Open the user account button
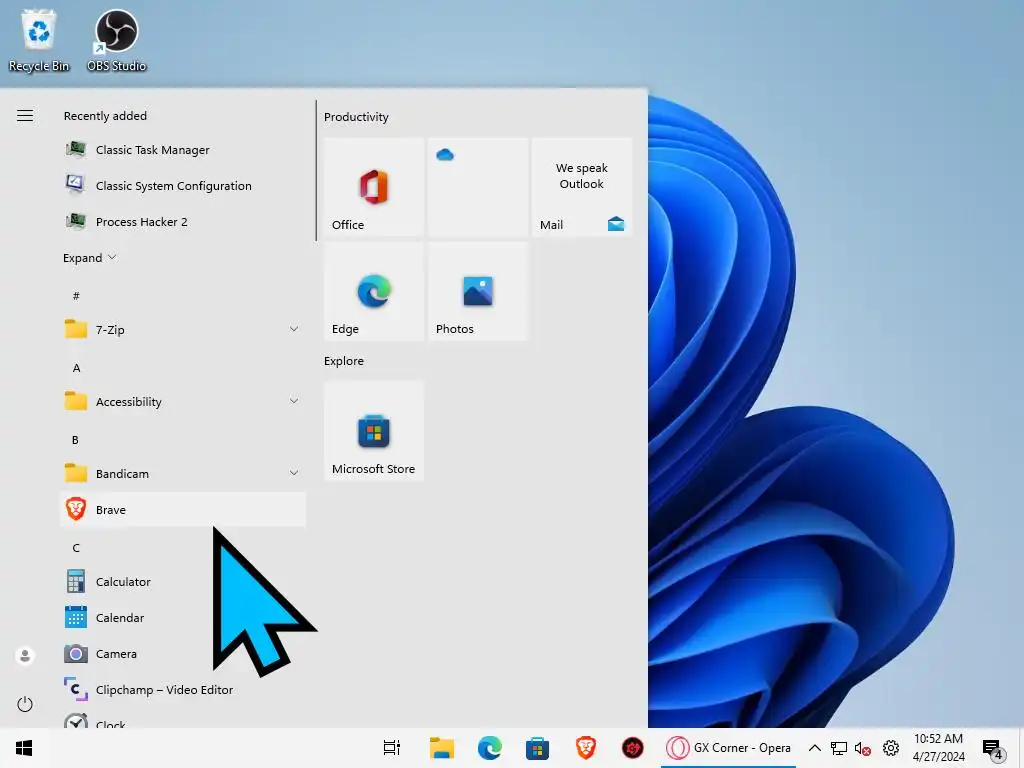This screenshot has width=1024, height=768. click(x=25, y=655)
